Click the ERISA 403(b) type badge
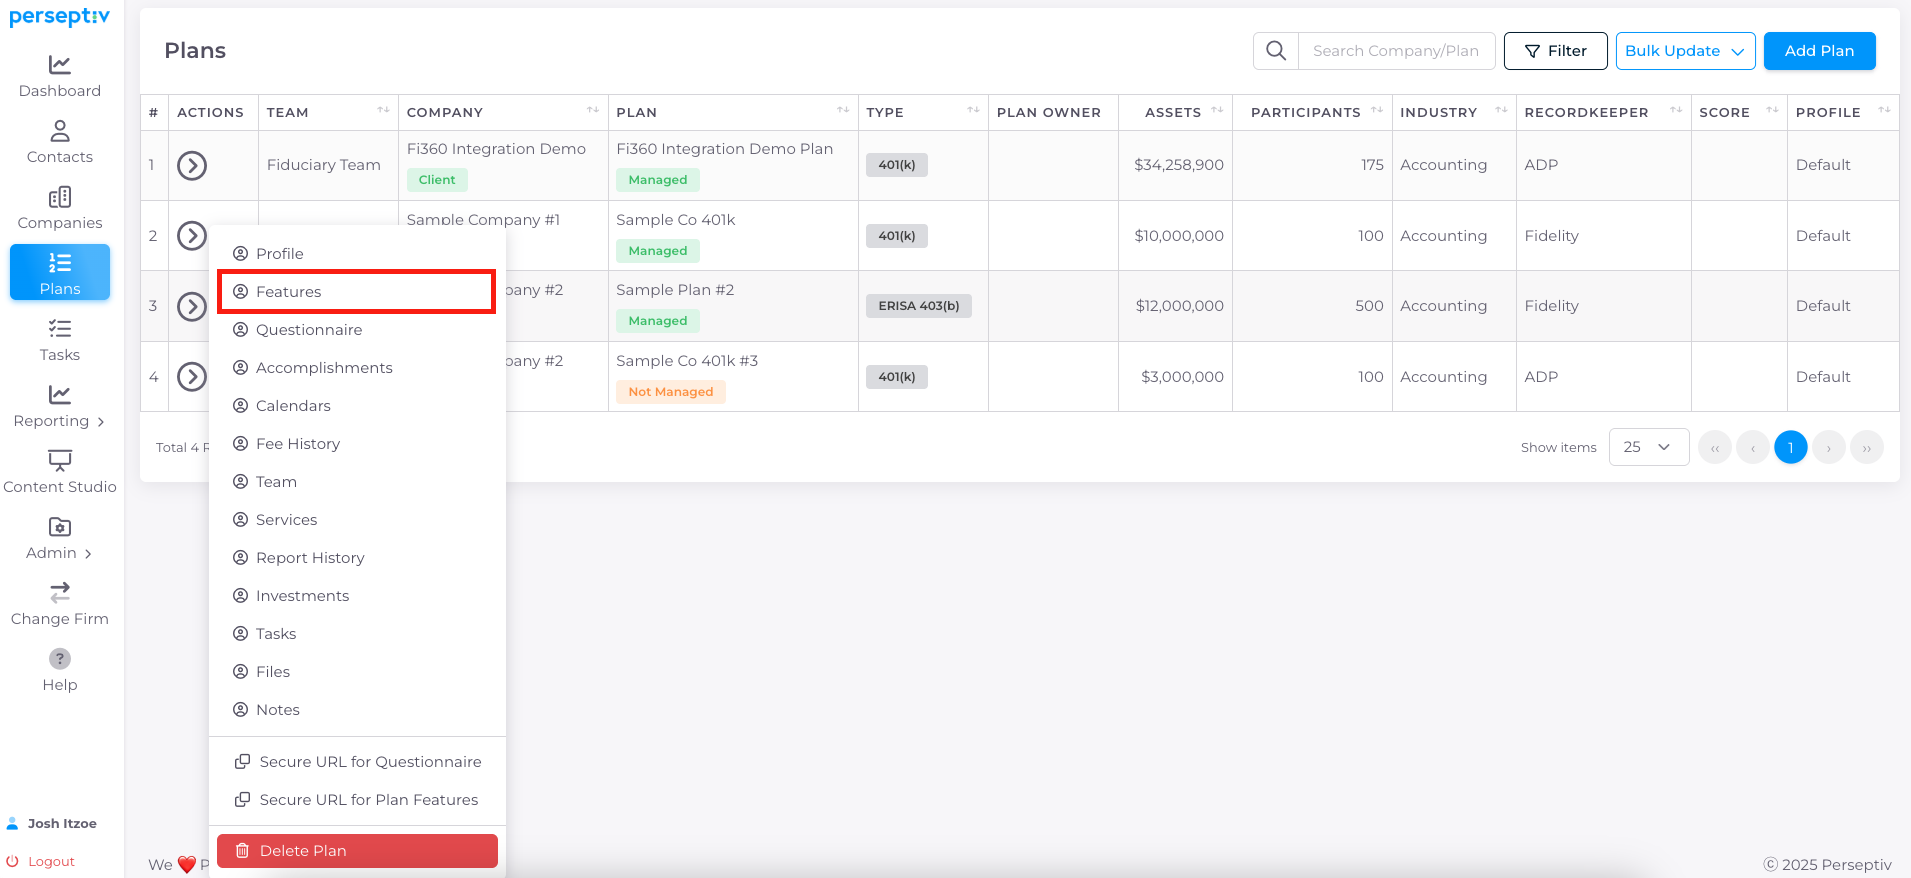 pos(919,306)
